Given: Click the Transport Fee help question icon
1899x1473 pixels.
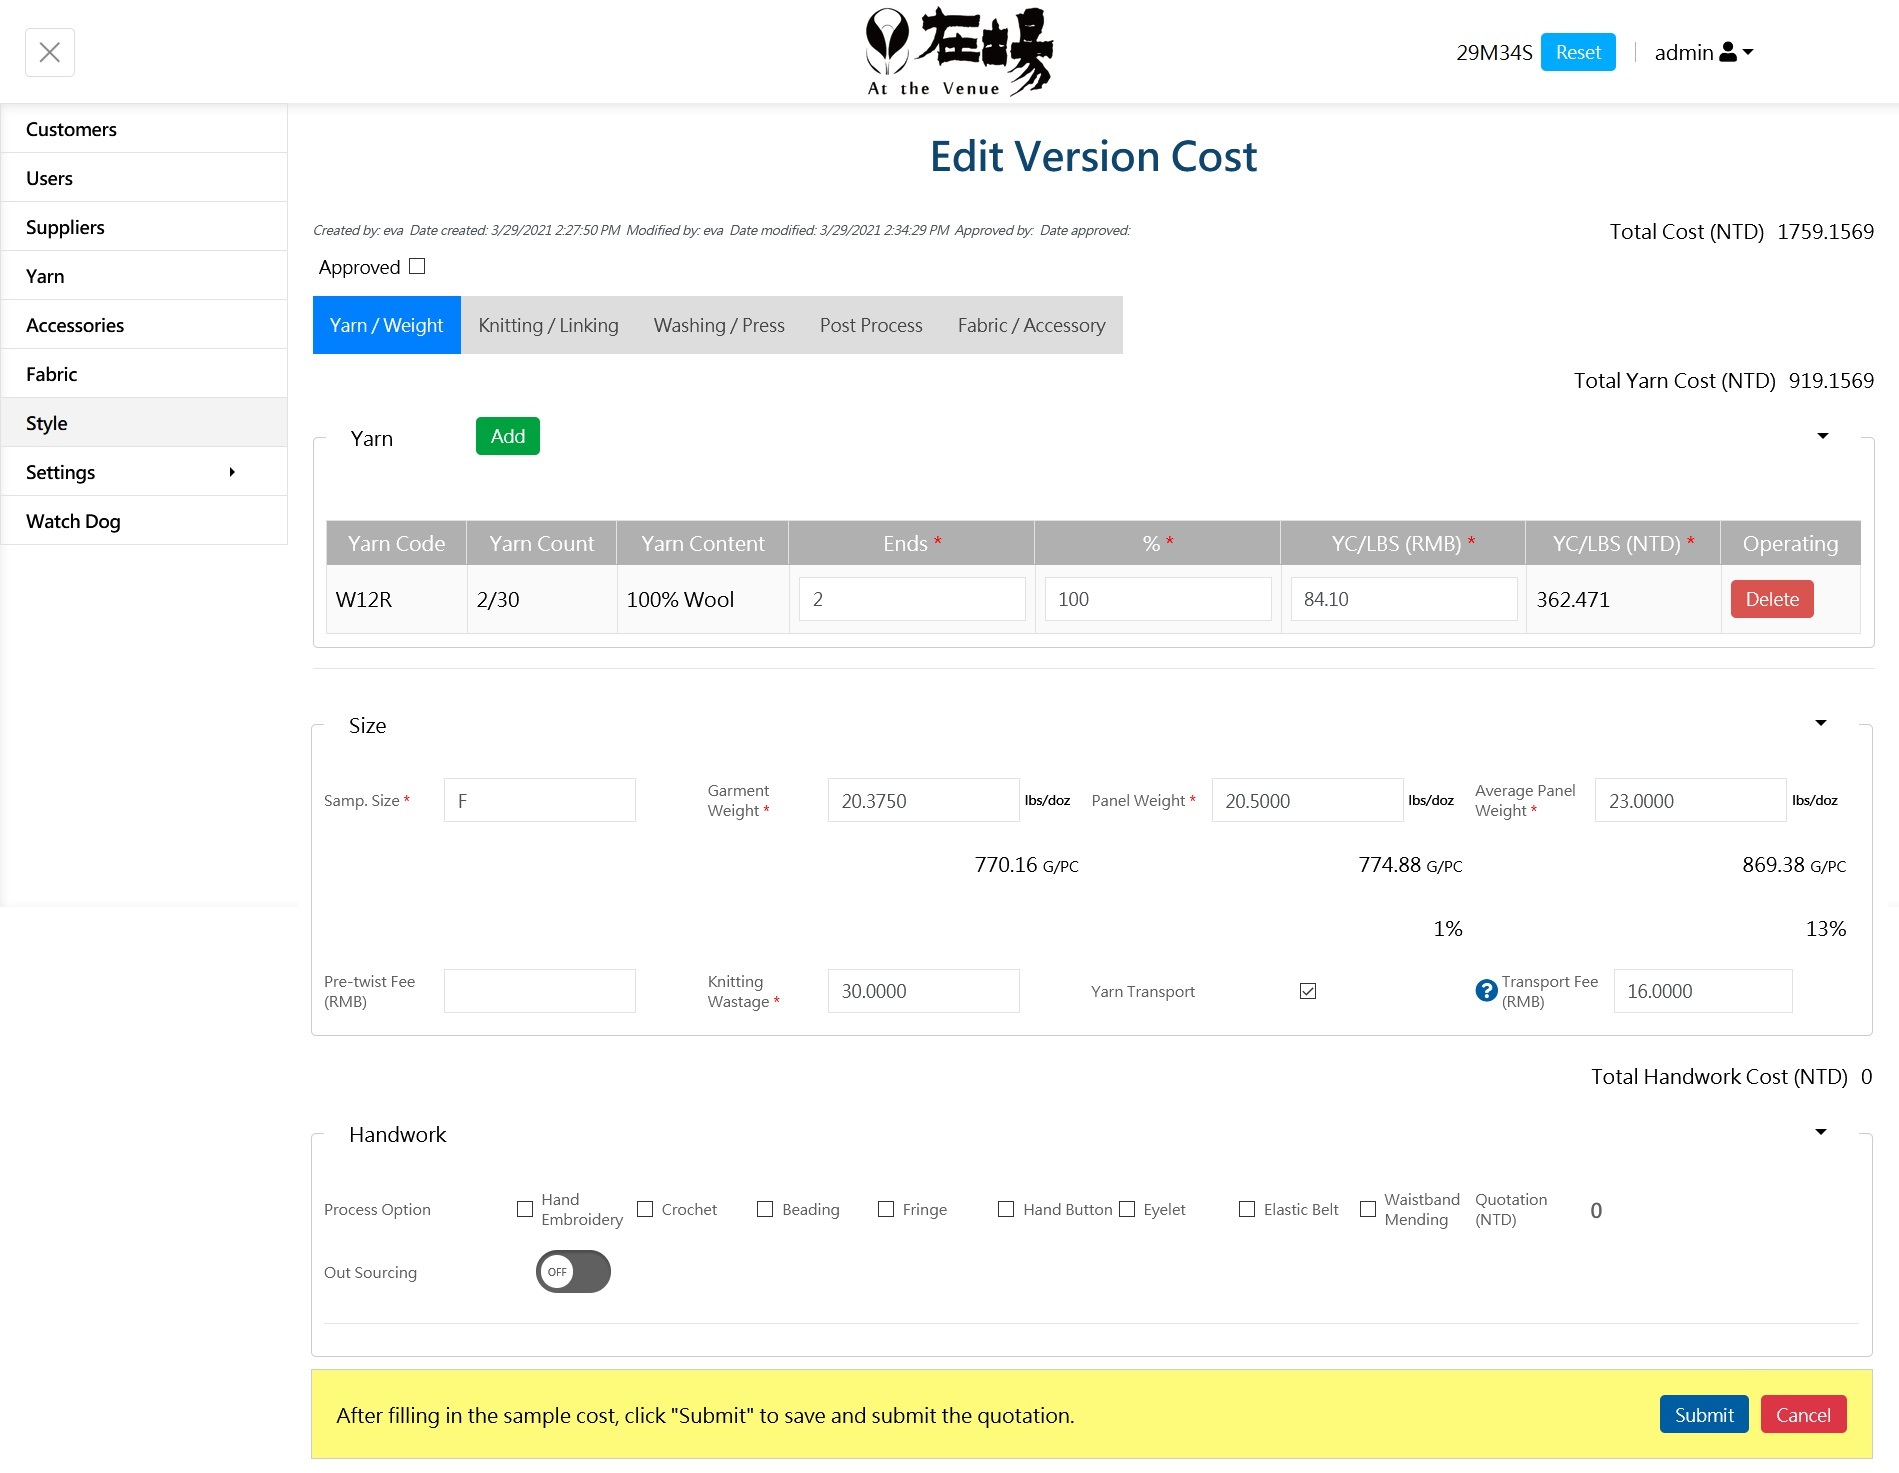Looking at the screenshot, I should tap(1486, 990).
